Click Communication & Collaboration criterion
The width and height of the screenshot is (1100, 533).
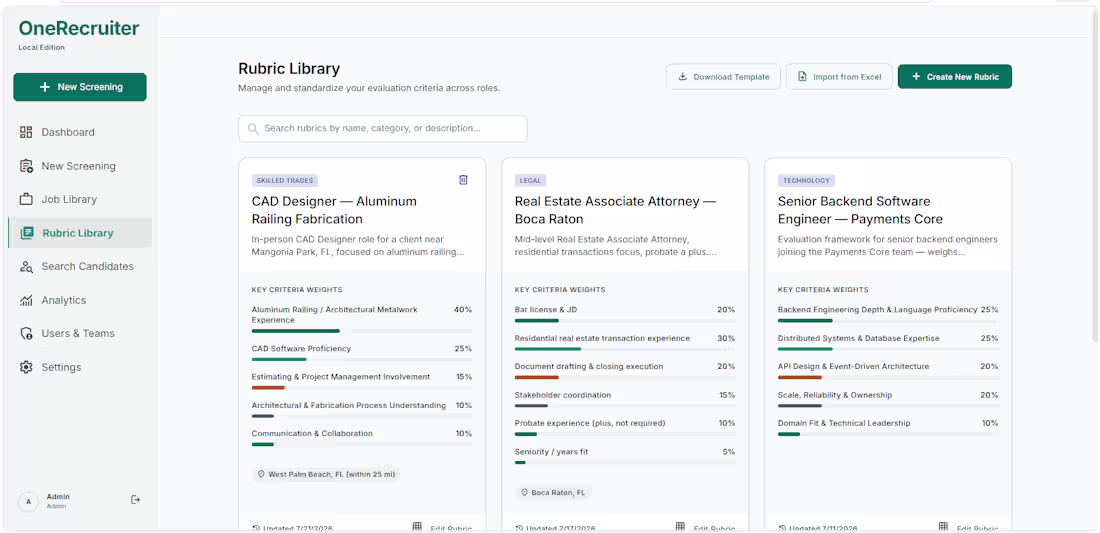(312, 433)
